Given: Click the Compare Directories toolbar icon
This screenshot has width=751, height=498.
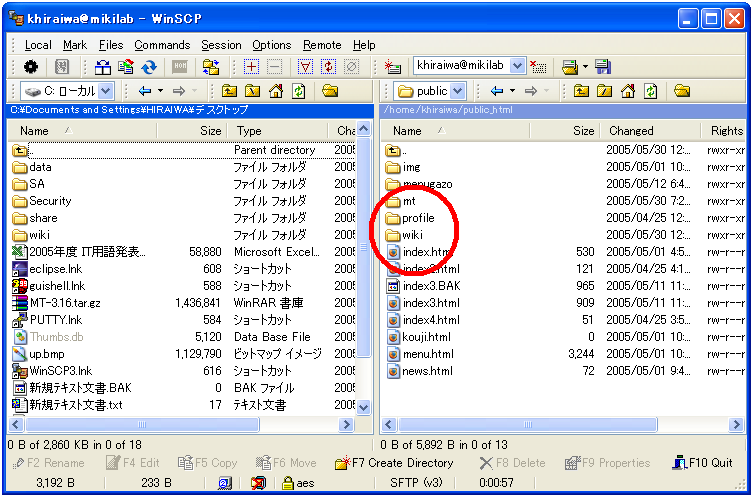Looking at the screenshot, I should pos(102,67).
